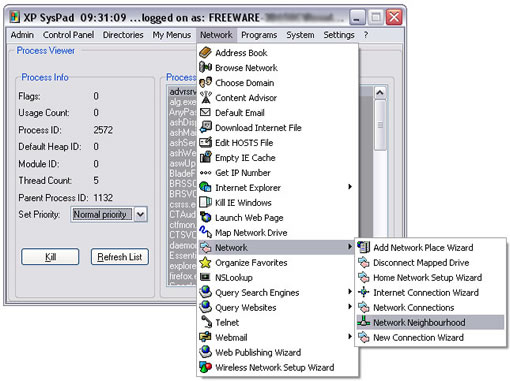Click the Internet Connection Wizard icon
This screenshot has height=381, width=510.
click(x=364, y=292)
